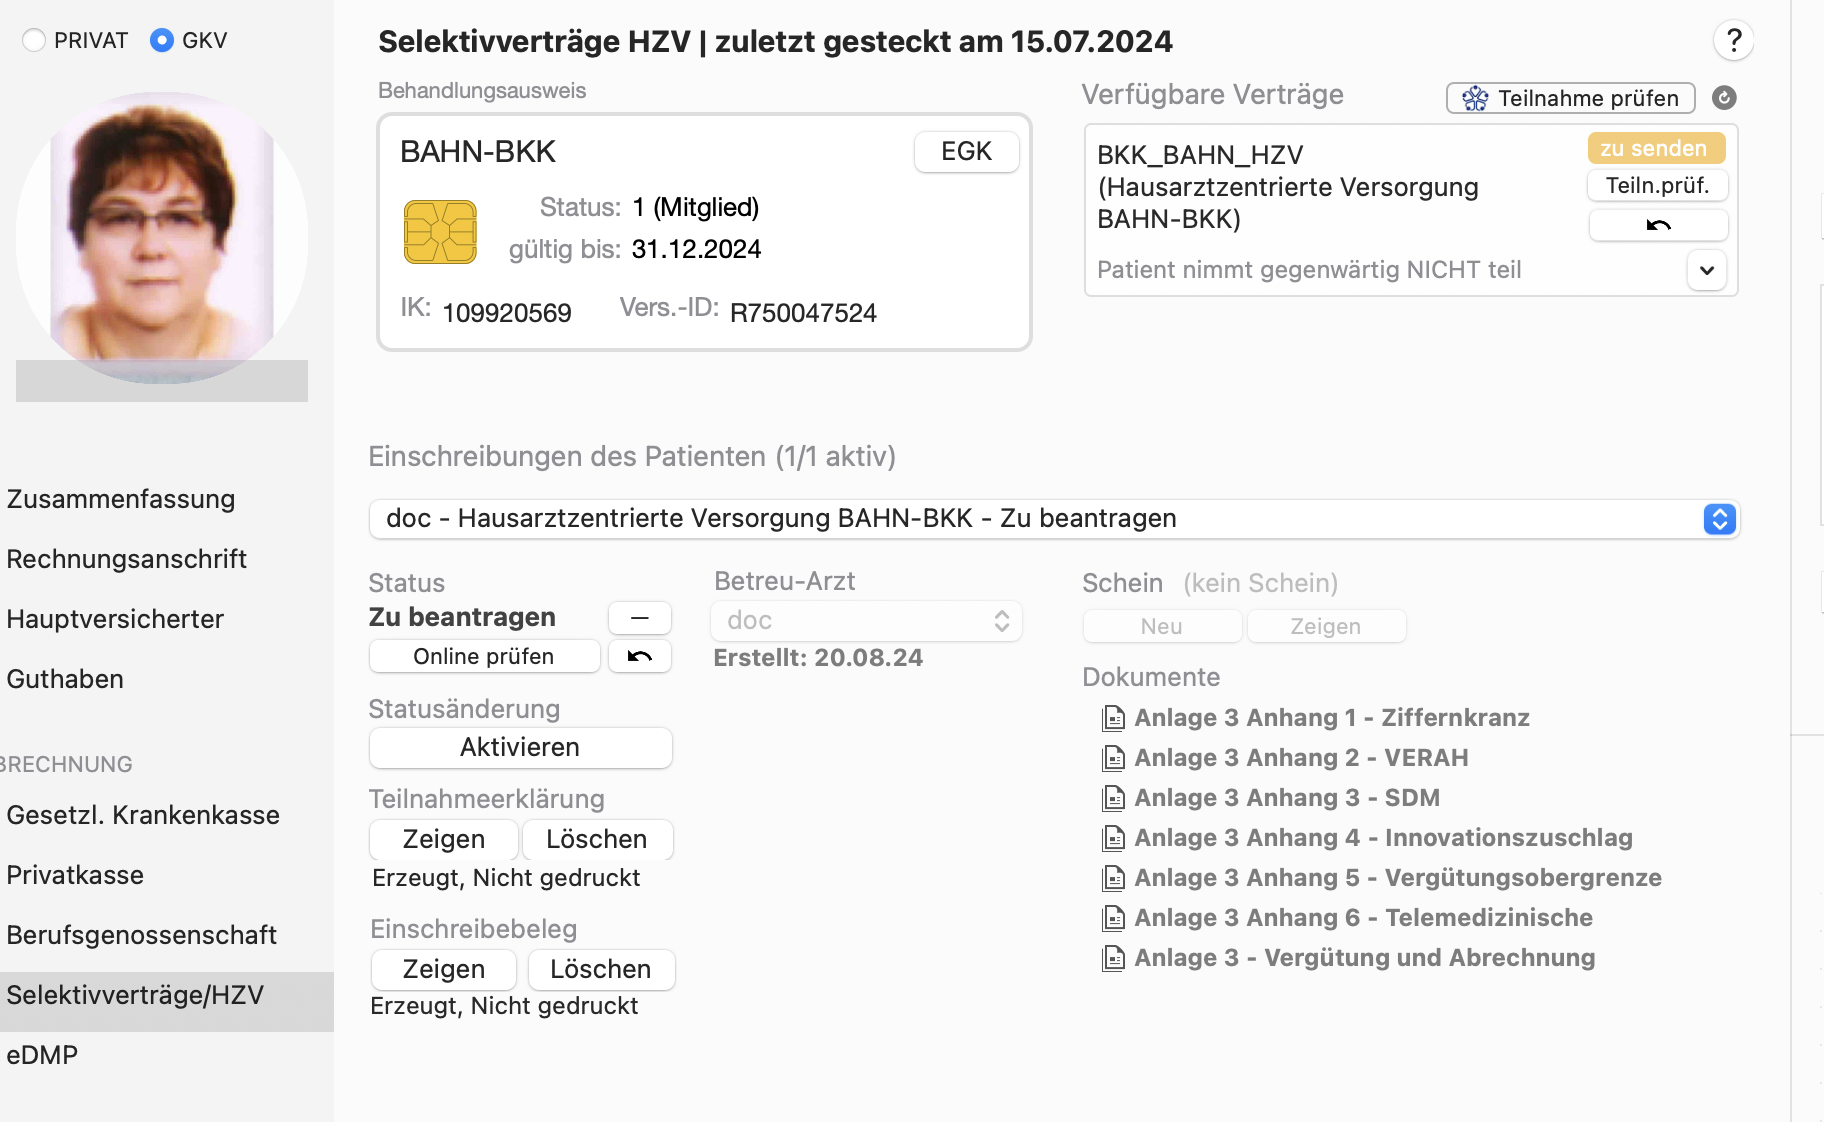Open Anlage 3 Anhang 5 - Vergütungsobergrenze text
Viewport: 1824px width, 1122px height.
coord(1398,878)
